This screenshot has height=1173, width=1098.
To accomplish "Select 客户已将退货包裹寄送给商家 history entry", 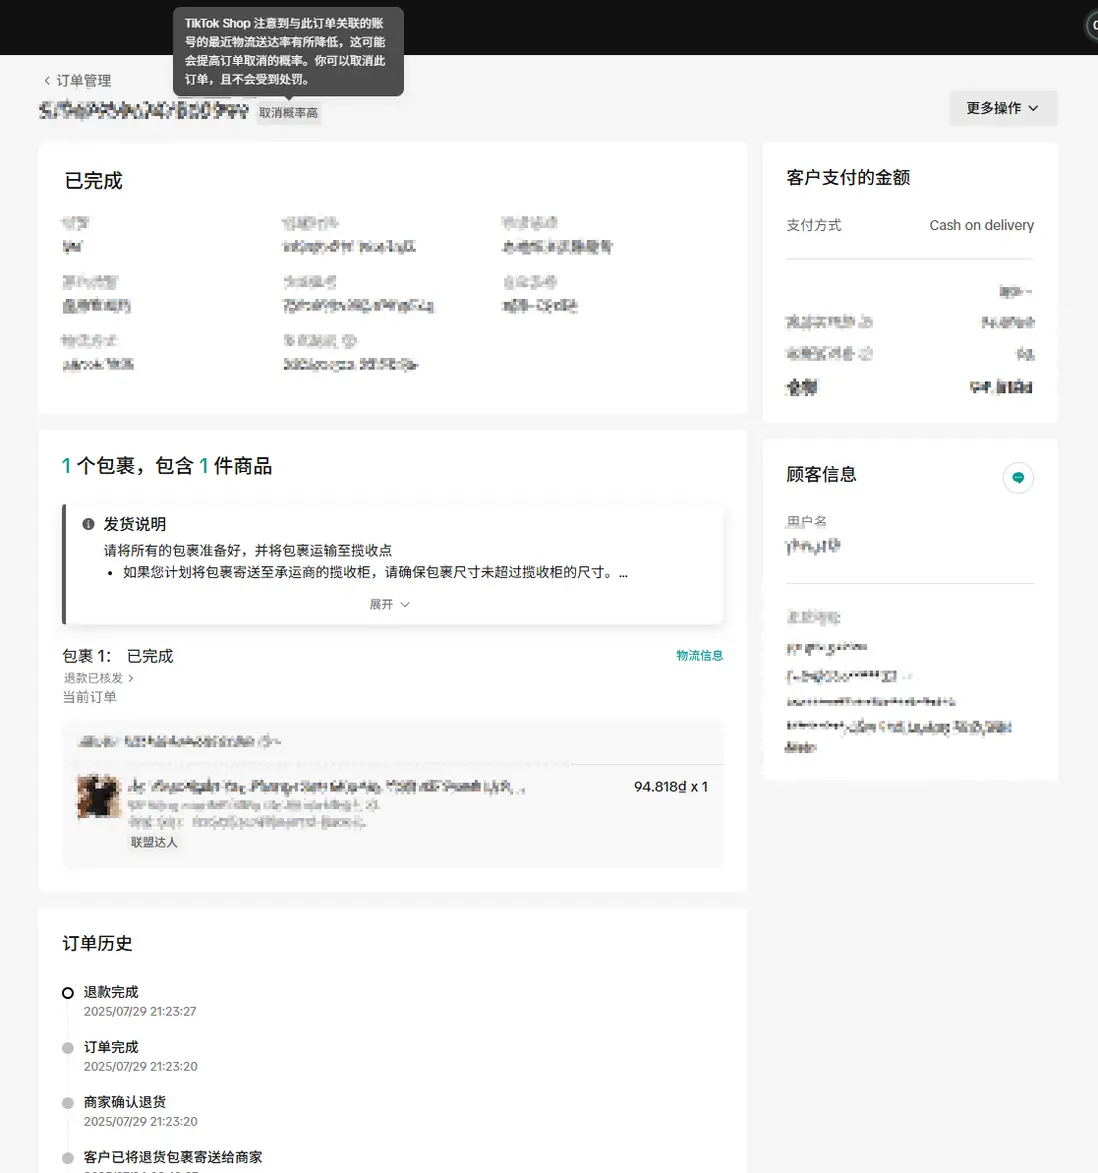I will pos(173,1157).
